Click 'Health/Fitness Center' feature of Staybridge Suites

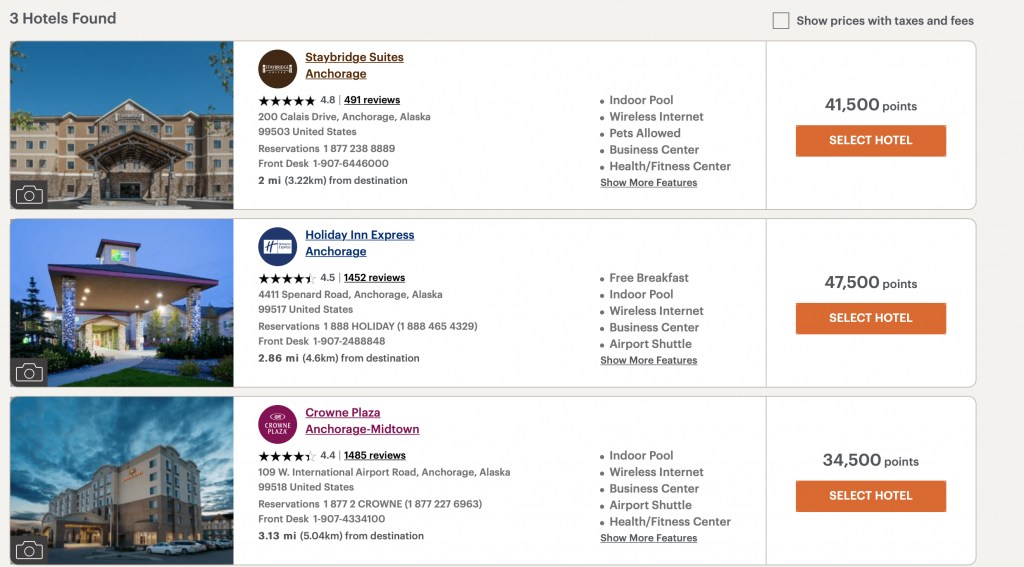pos(670,167)
